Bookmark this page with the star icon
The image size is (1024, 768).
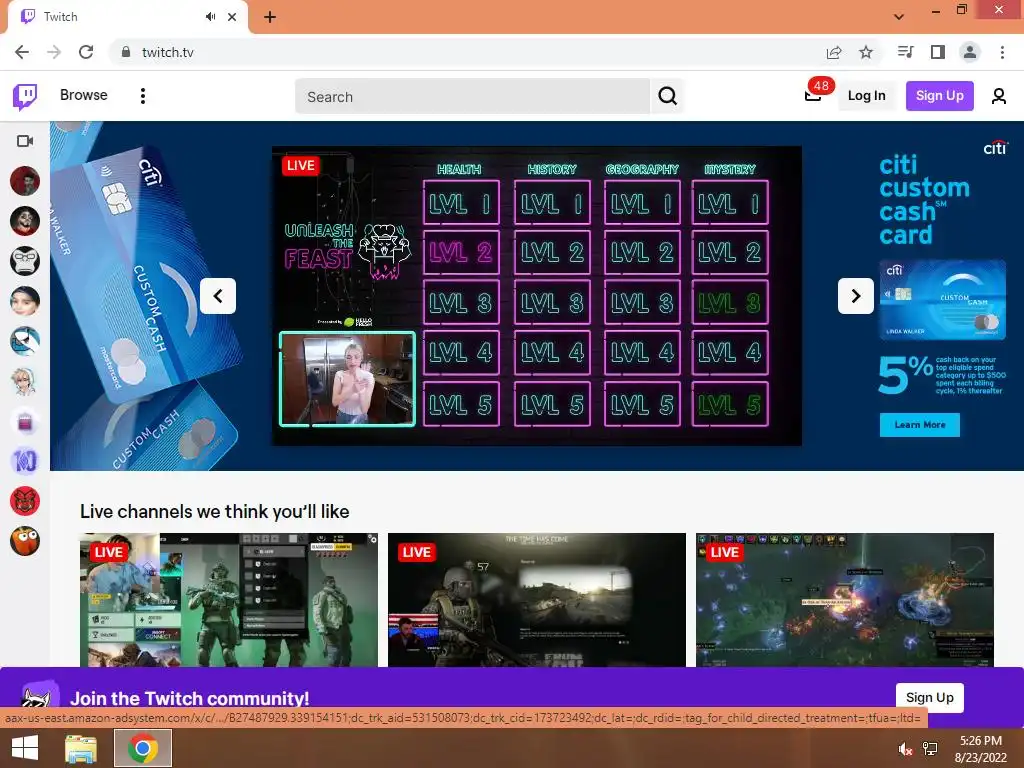(866, 52)
